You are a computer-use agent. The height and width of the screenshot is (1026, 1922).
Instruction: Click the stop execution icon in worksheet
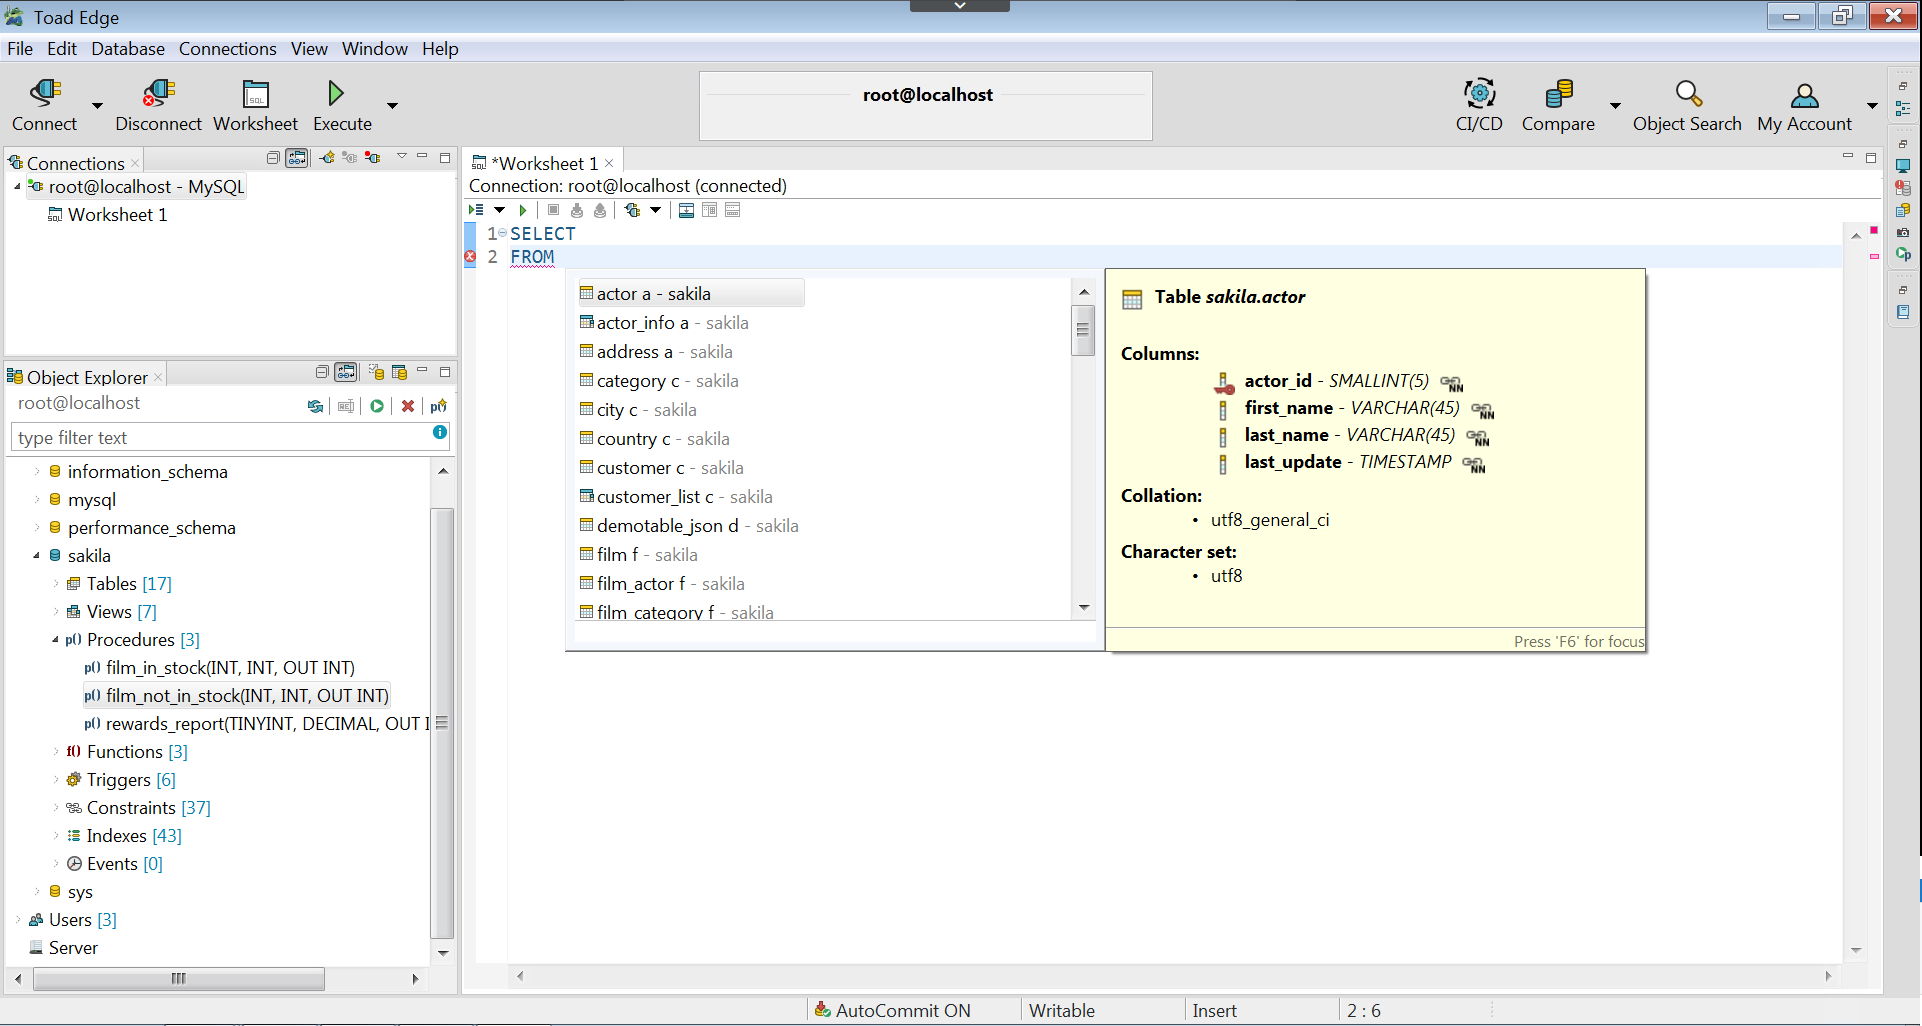[553, 210]
